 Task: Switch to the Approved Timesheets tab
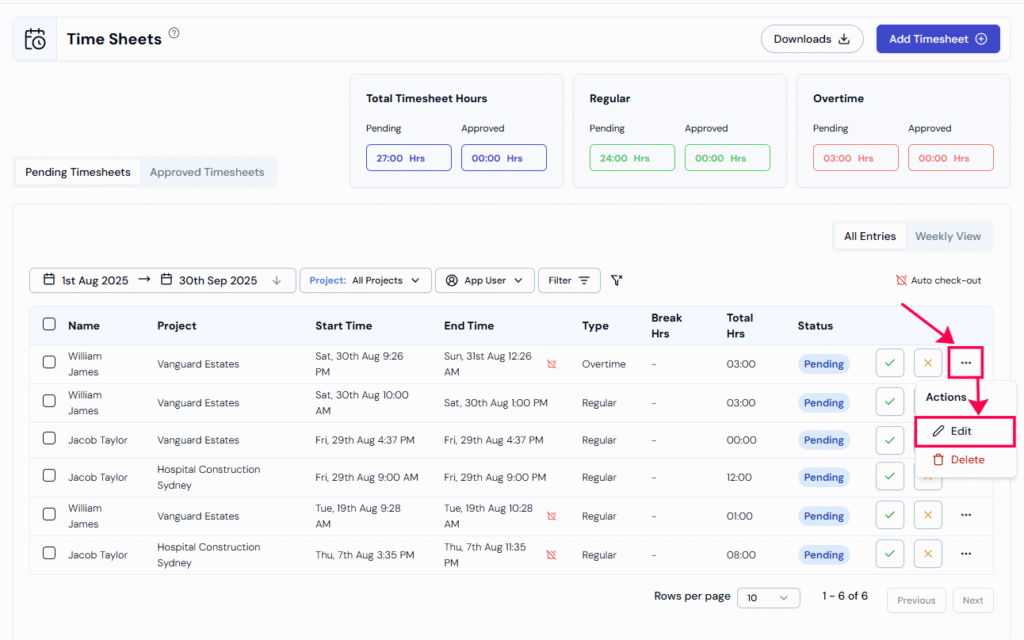point(207,172)
